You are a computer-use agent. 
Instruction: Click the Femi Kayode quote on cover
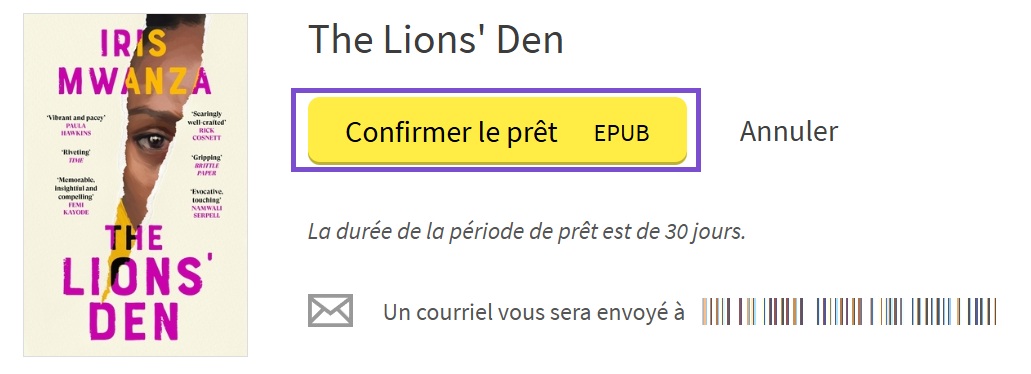tap(76, 196)
